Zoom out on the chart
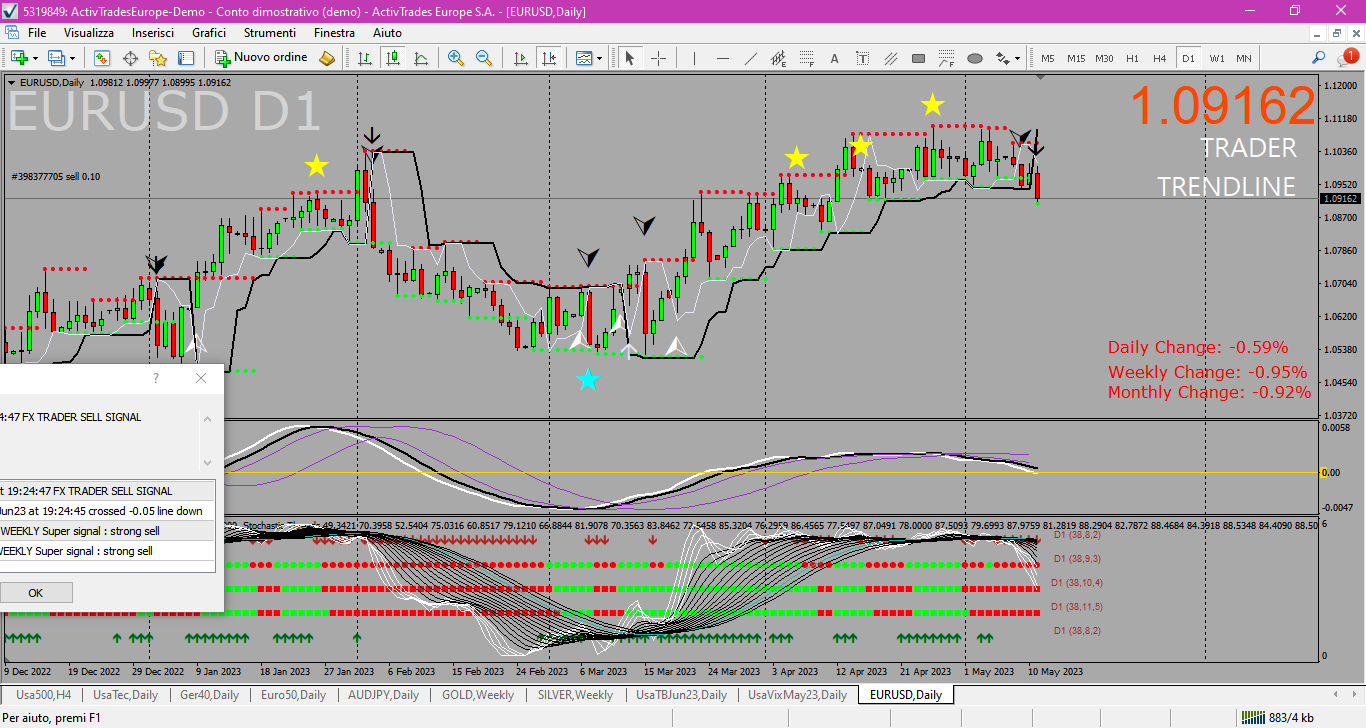This screenshot has width=1366, height=728. (x=484, y=58)
